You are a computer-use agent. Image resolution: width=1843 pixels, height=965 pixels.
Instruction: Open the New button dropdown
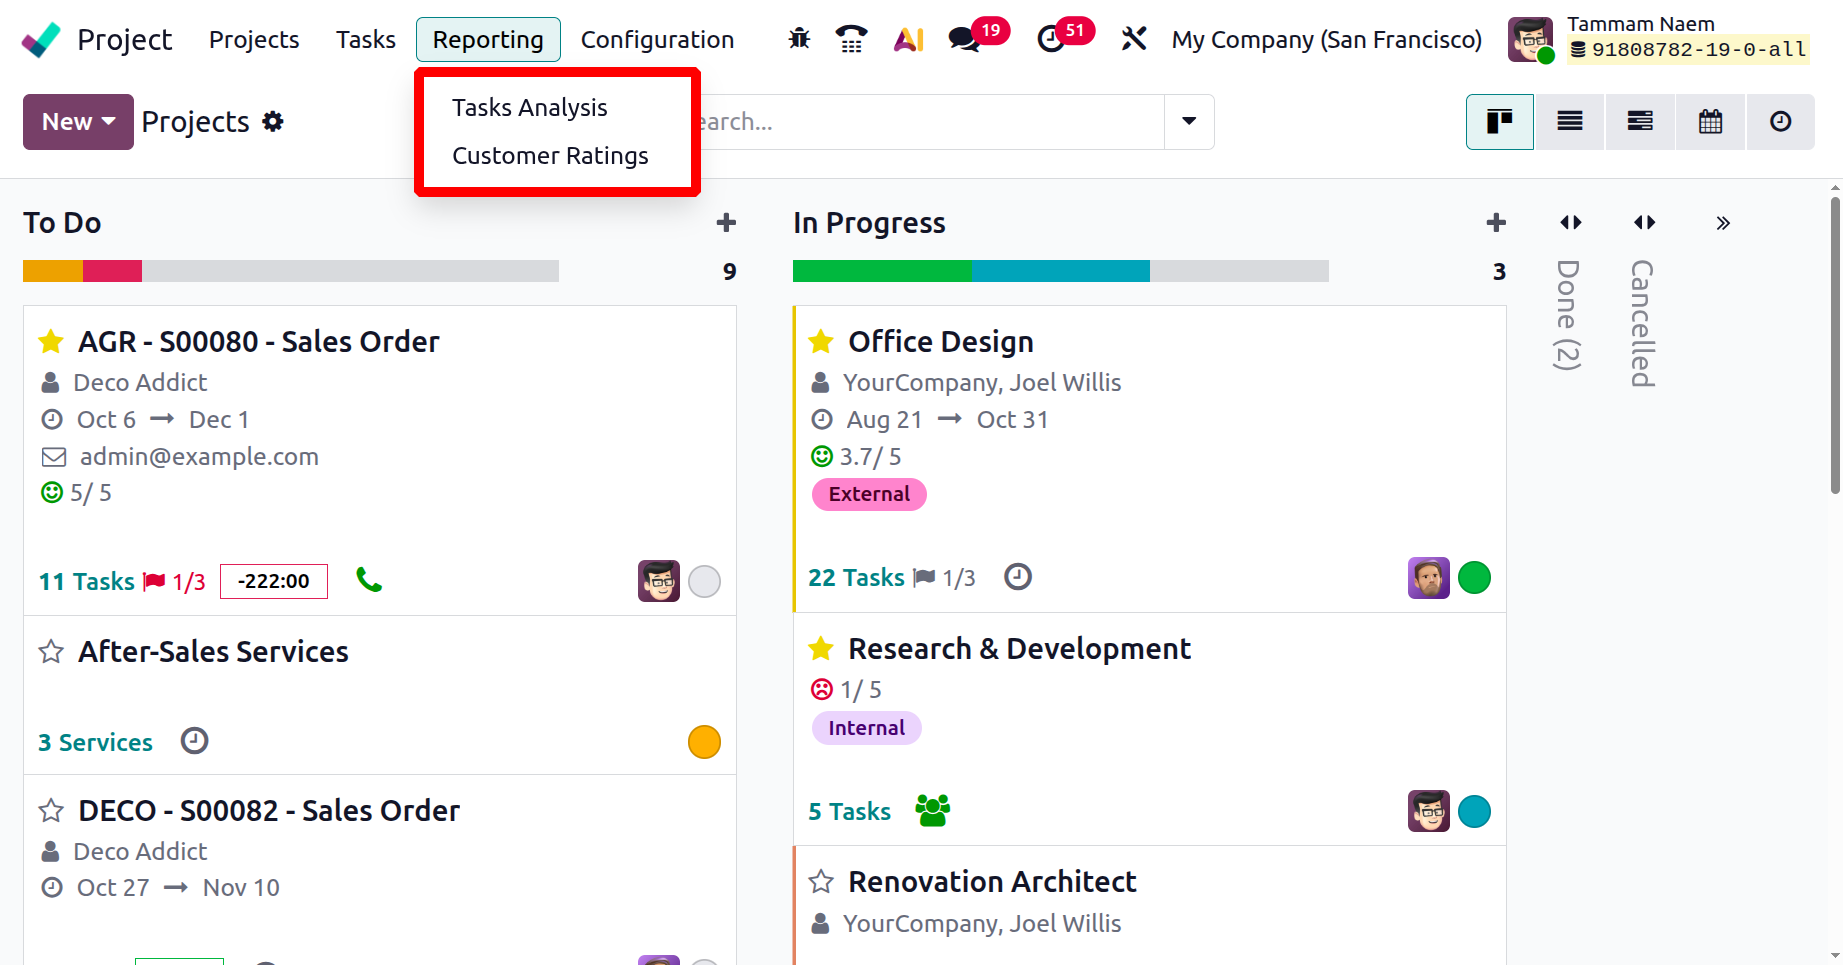(78, 122)
